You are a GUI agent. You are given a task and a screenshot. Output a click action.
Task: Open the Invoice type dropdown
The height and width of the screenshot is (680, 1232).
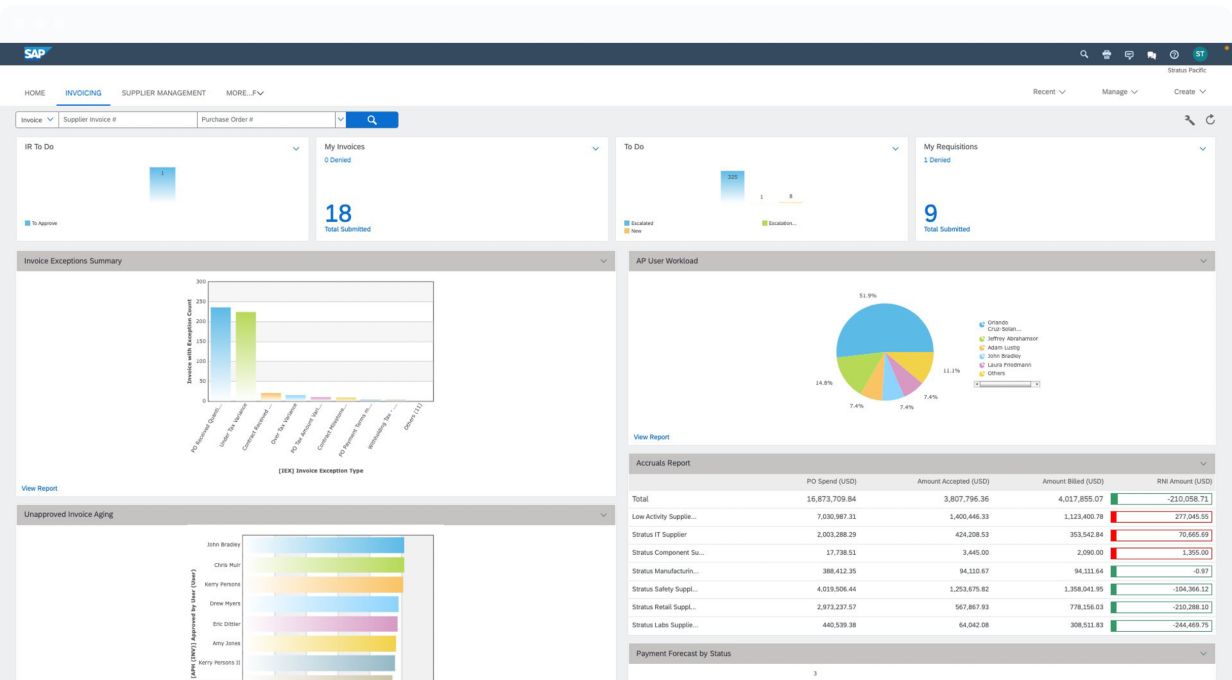37,120
